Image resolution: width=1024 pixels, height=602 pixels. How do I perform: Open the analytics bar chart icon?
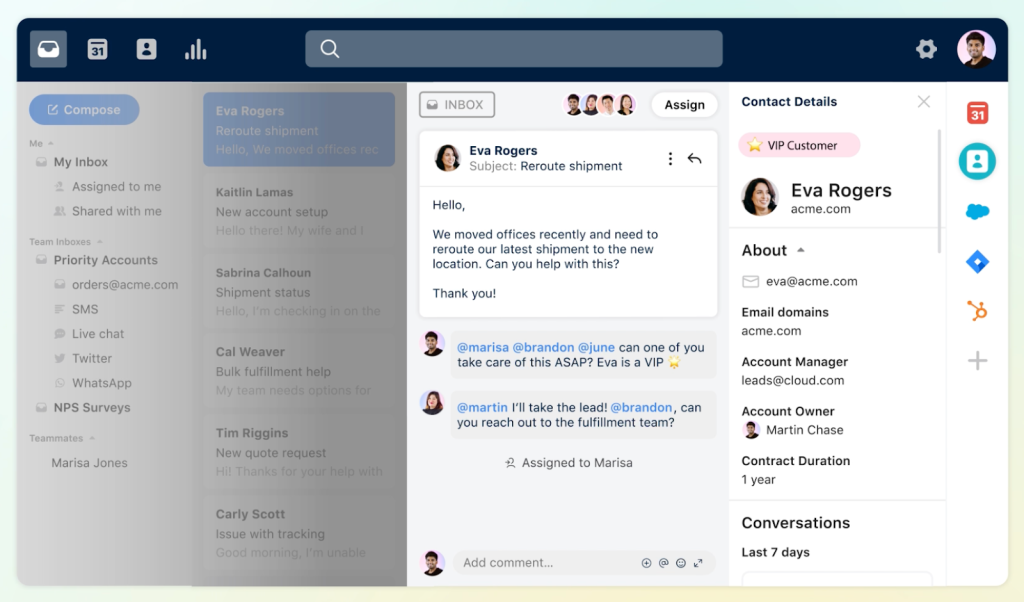[x=196, y=49]
